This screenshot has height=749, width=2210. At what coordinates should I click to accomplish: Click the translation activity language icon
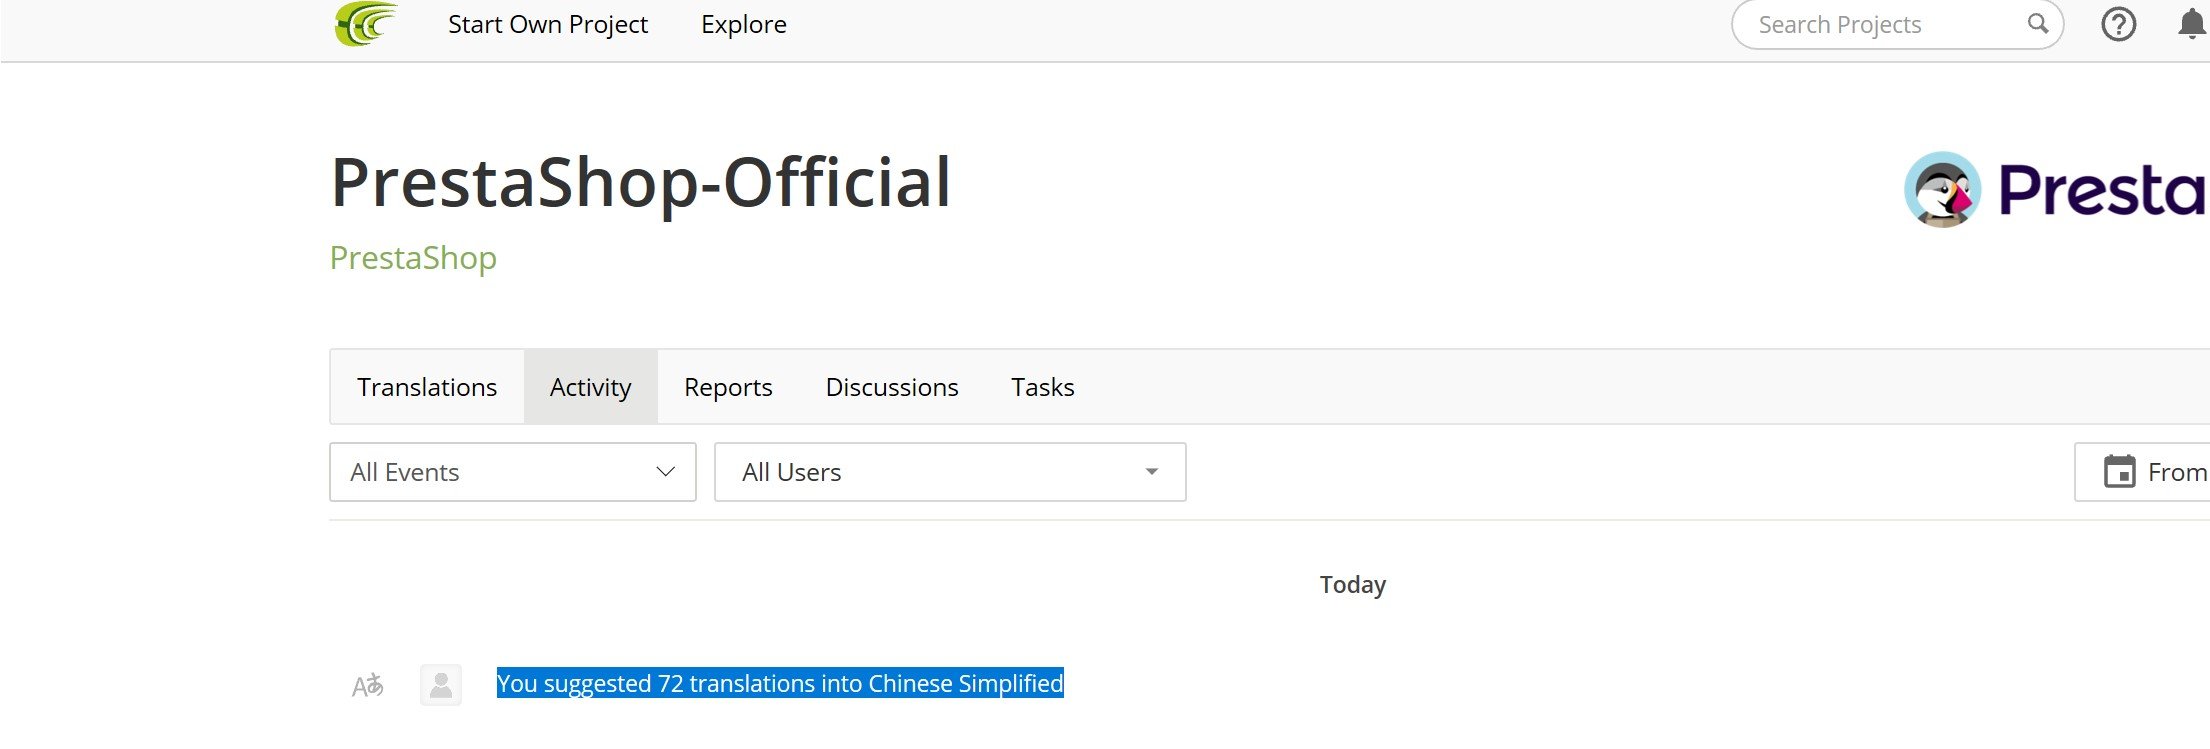367,686
